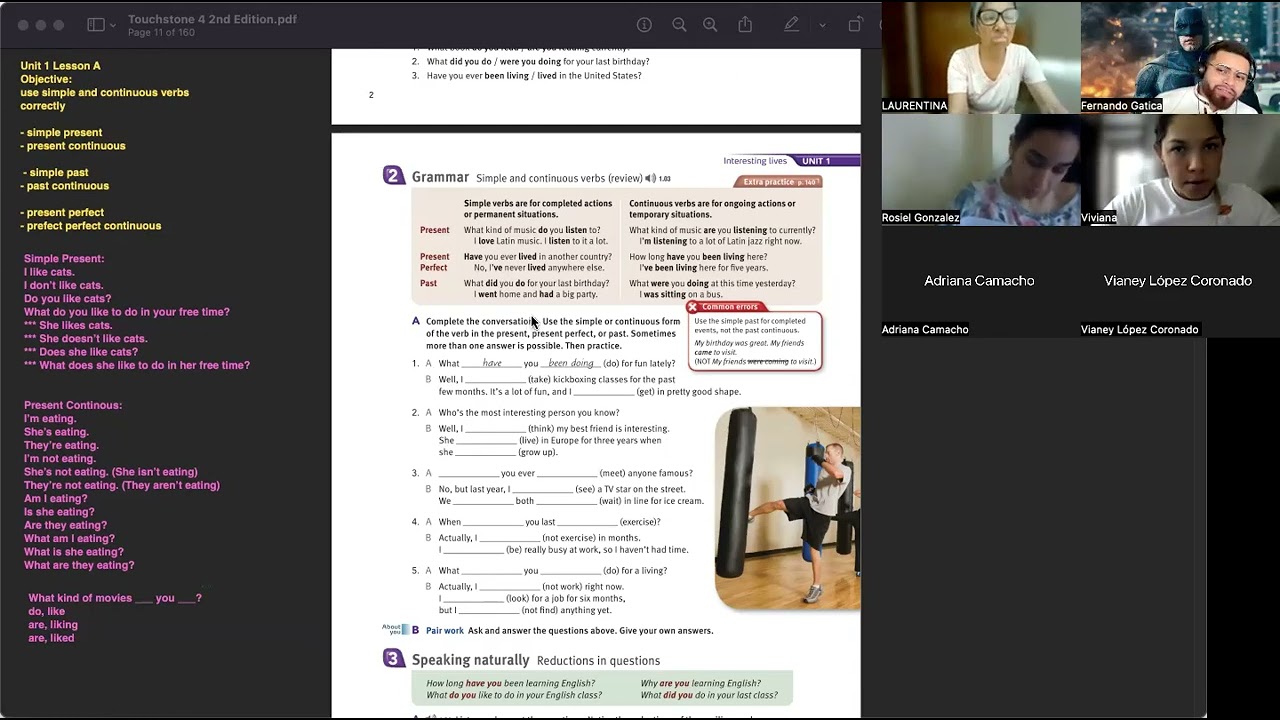1280x720 pixels.
Task: Click the 'are, liked' answer option
Action: 51,638
